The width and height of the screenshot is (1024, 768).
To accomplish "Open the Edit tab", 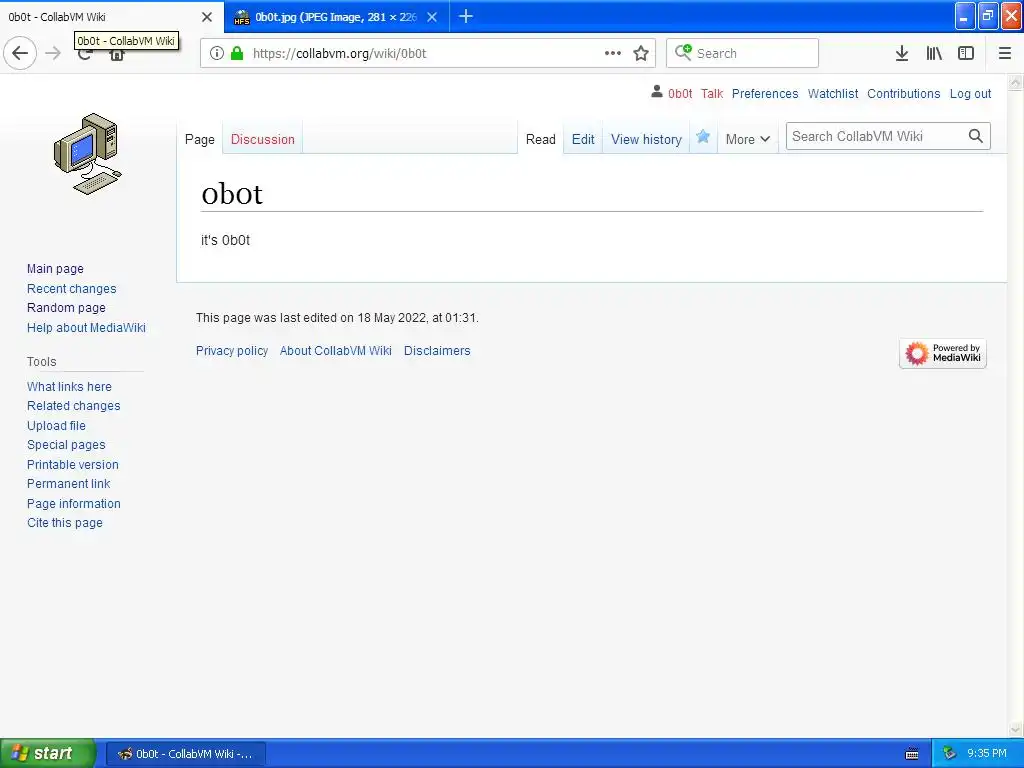I will coord(583,139).
